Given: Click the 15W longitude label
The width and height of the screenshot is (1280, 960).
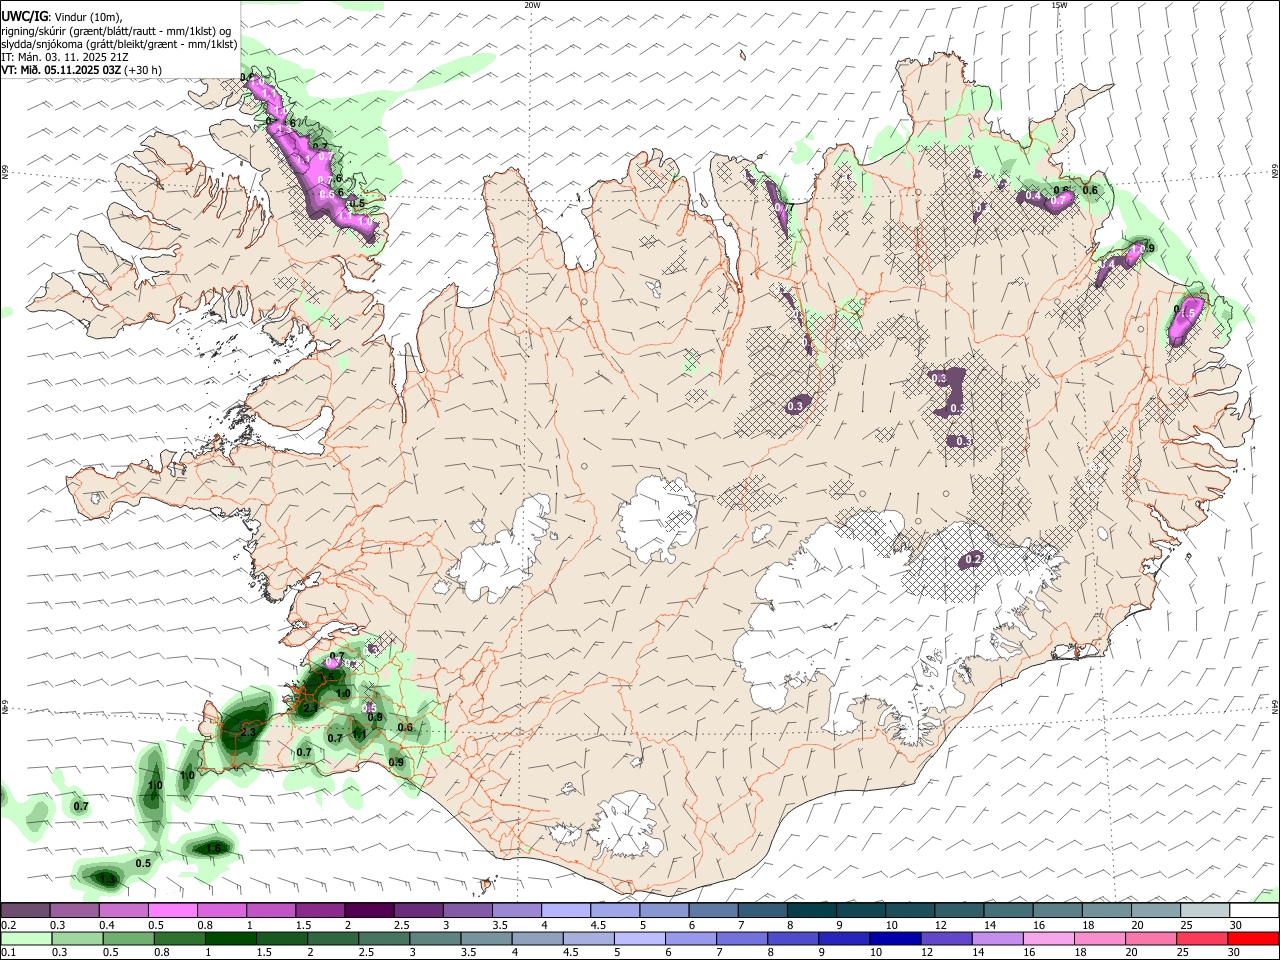Looking at the screenshot, I should [1059, 5].
